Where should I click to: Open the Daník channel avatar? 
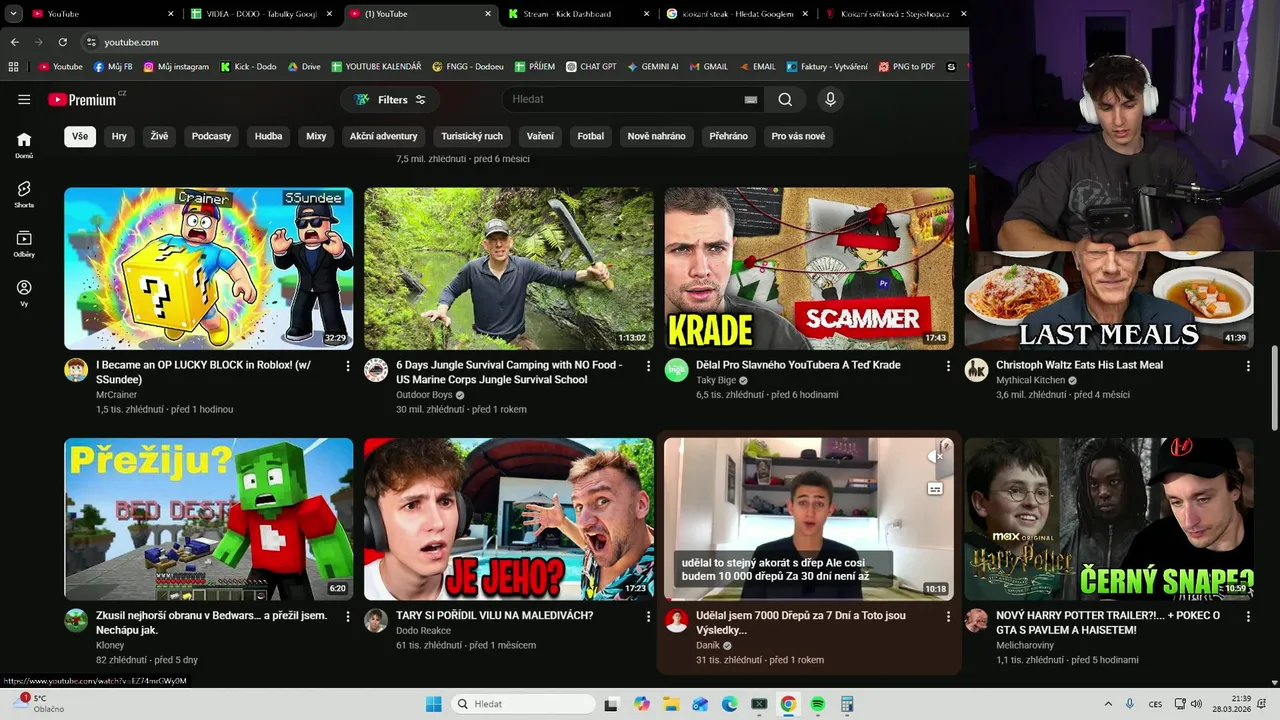676,620
